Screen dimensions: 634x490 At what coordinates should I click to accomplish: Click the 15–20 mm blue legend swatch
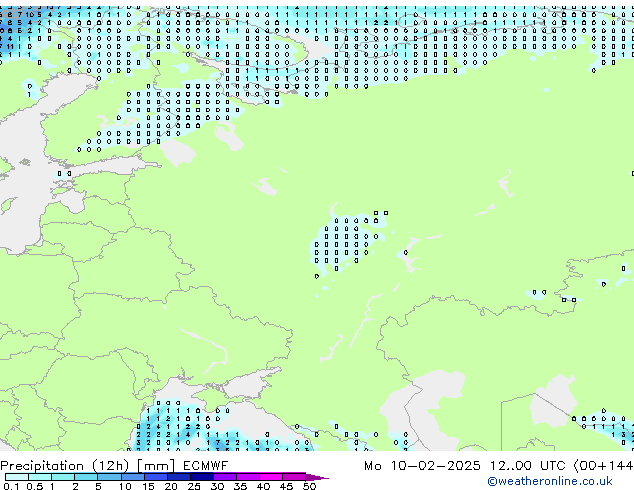(156, 477)
